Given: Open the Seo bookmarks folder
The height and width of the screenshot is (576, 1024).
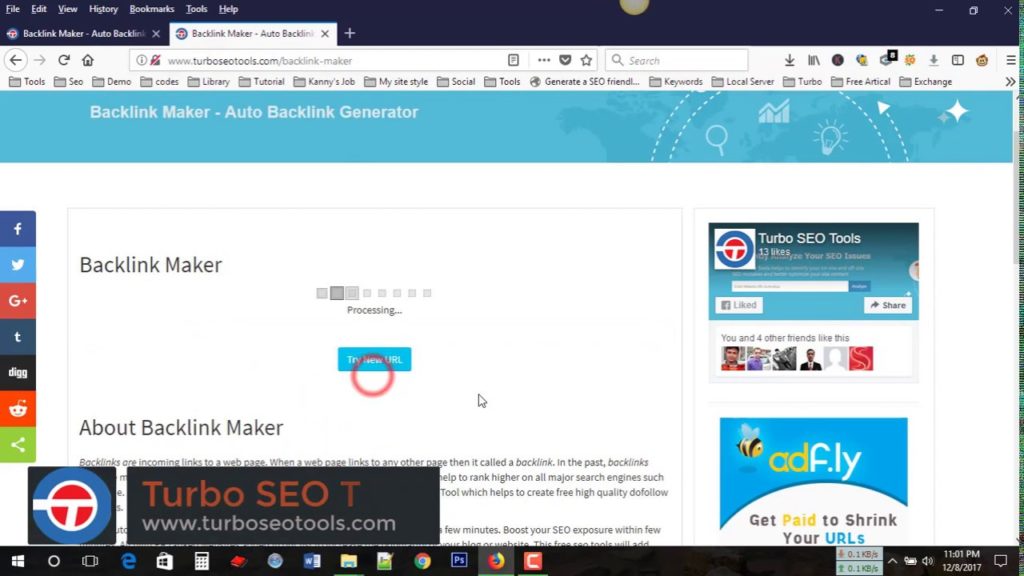Looking at the screenshot, I should 69,82.
